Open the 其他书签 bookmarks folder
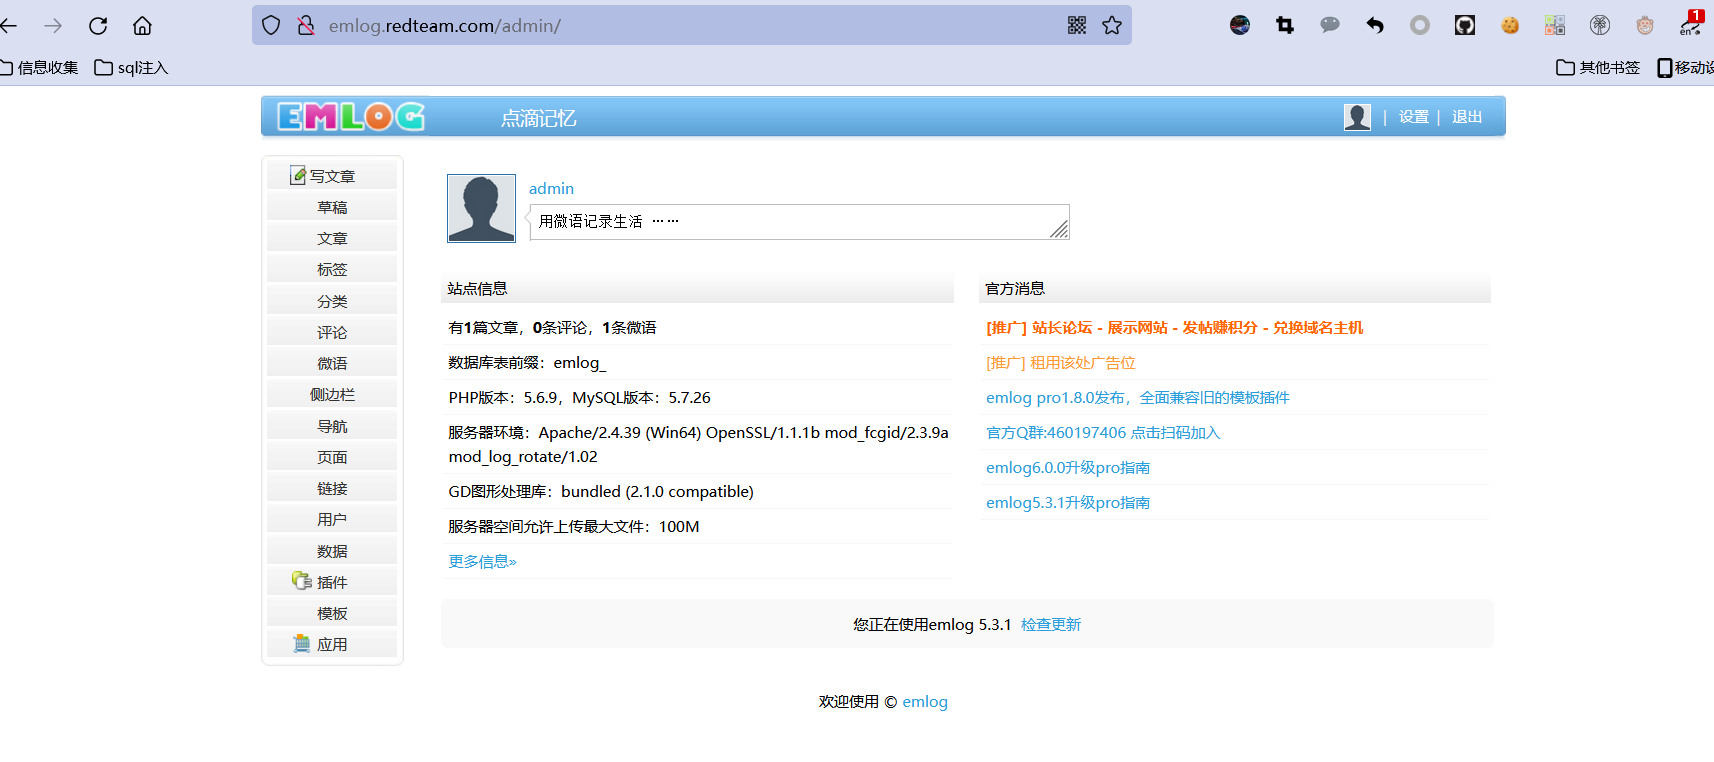The width and height of the screenshot is (1714, 762). (1598, 68)
